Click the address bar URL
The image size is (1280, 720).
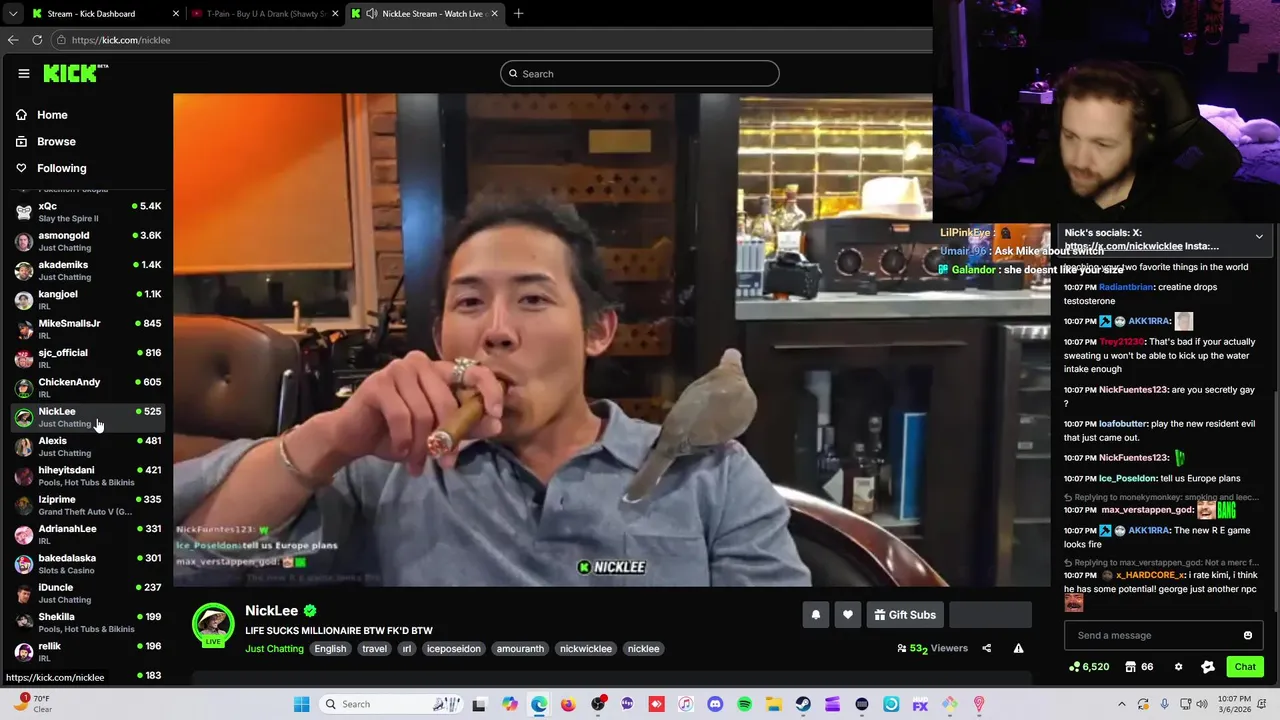pyautogui.click(x=121, y=40)
